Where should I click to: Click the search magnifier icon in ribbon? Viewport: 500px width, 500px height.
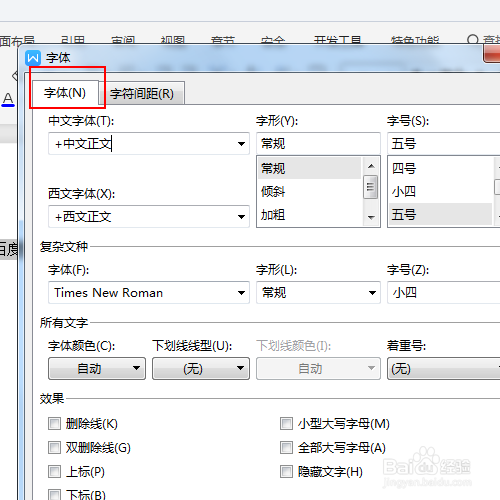pos(473,40)
